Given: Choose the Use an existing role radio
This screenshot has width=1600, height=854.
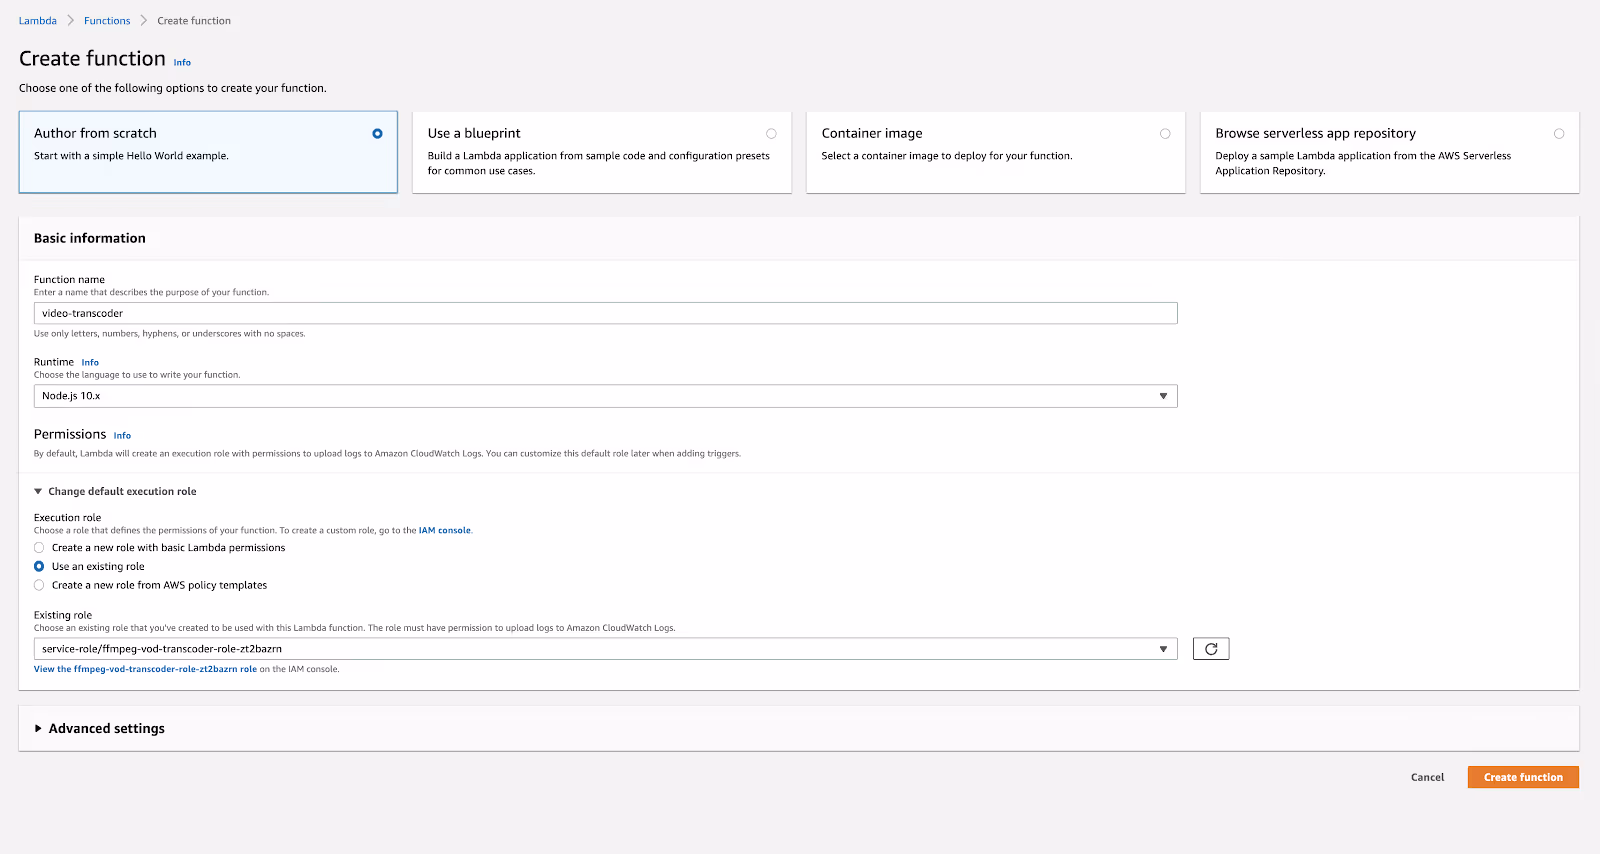Looking at the screenshot, I should (39, 566).
